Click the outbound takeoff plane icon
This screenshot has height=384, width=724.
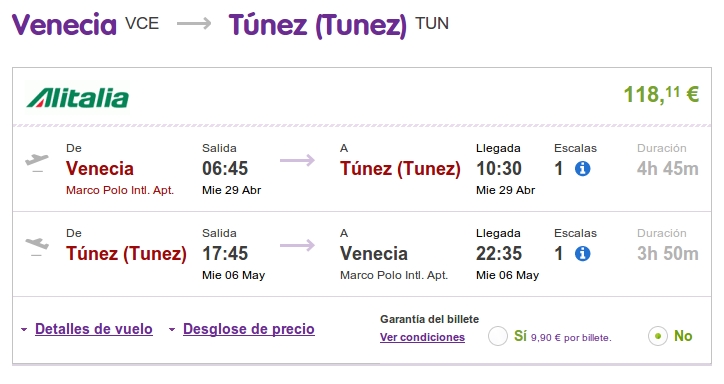[x=37, y=162]
